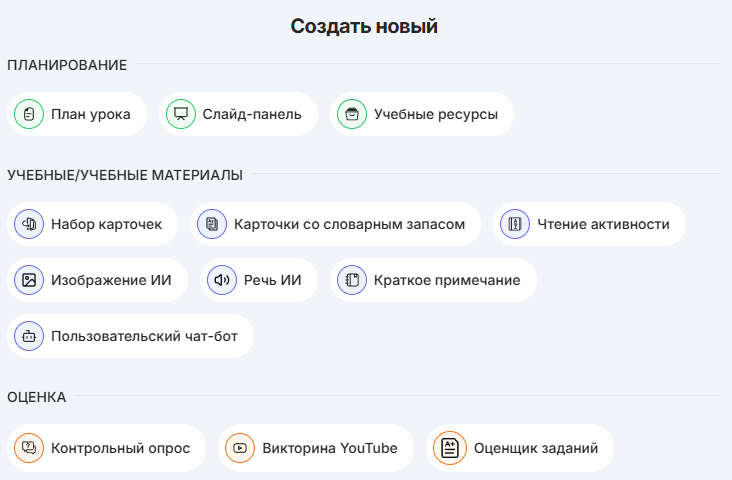732x480 pixels.
Task: Create a Контрольный опрос
Action: click(106, 448)
